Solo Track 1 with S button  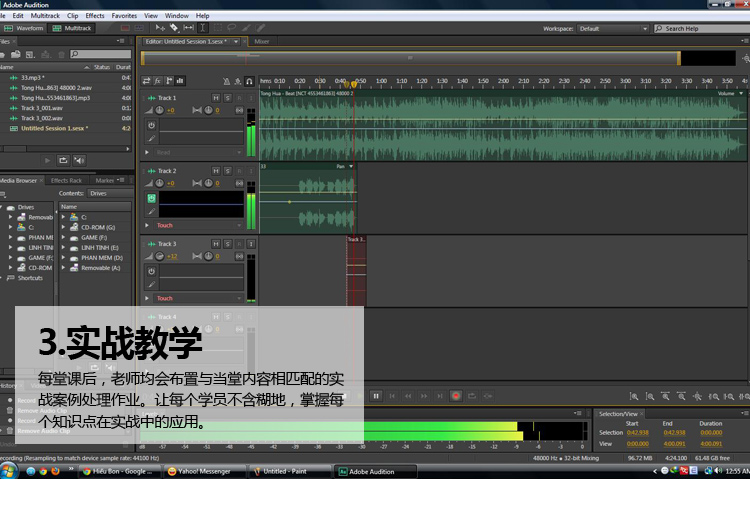pyautogui.click(x=228, y=98)
